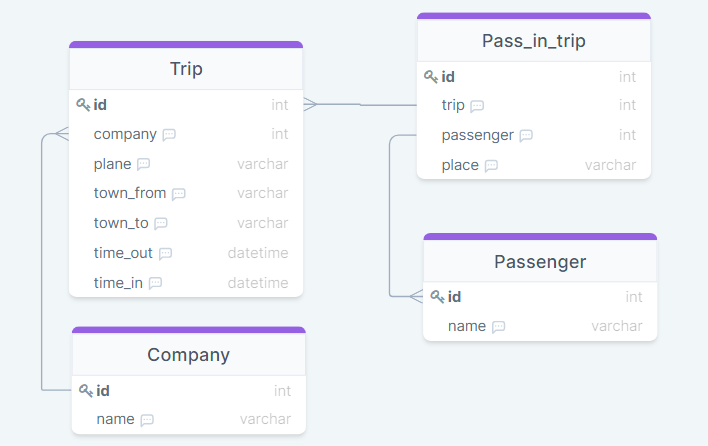Click the comment icon beside plane

[143, 164]
